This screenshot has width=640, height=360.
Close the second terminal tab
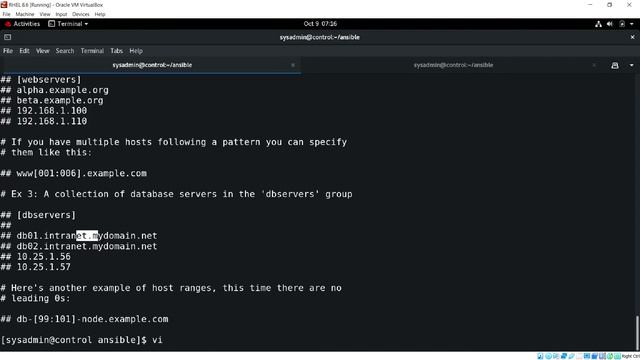[594, 65]
